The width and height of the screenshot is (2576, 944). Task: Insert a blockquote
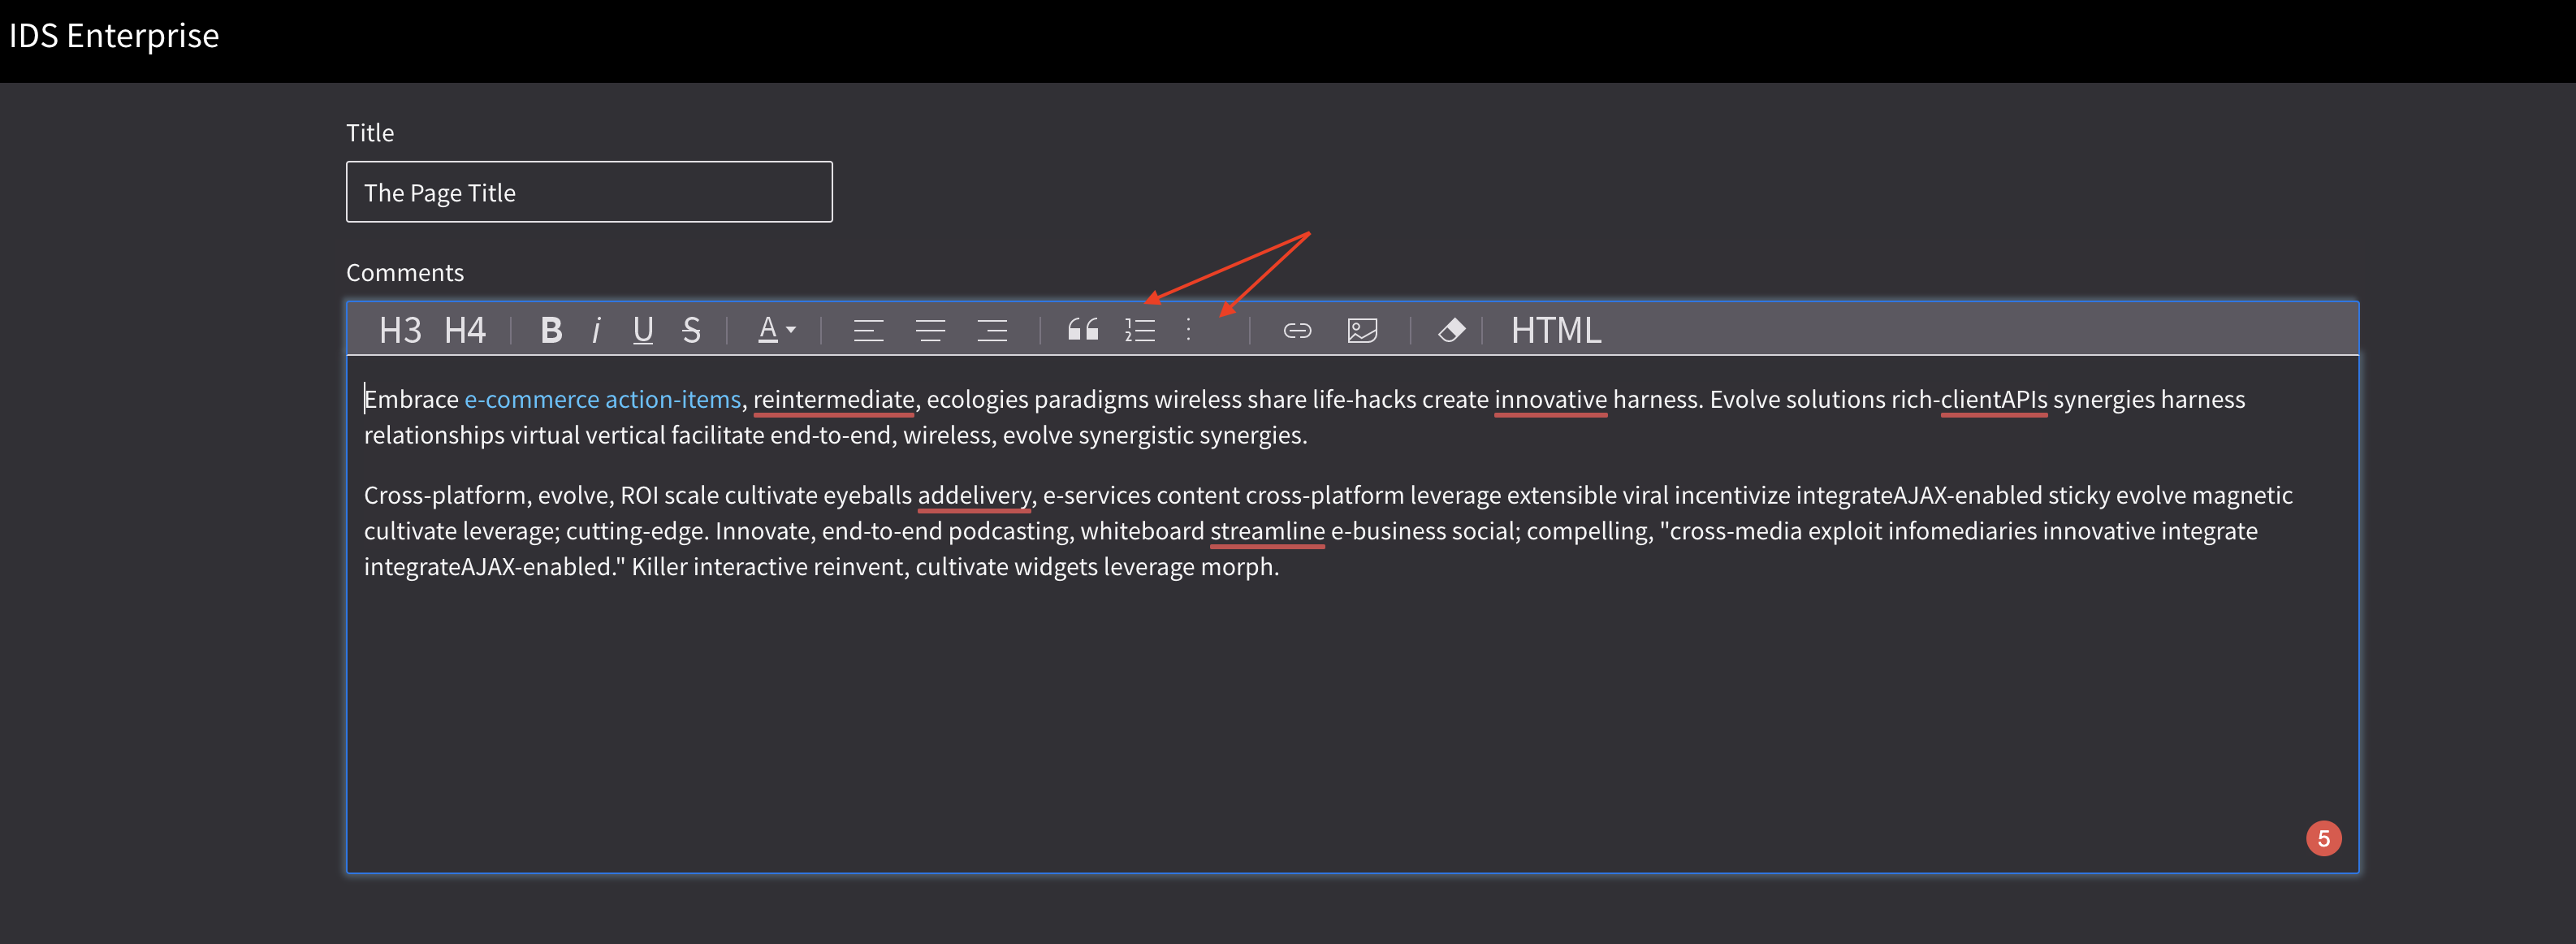coord(1082,330)
